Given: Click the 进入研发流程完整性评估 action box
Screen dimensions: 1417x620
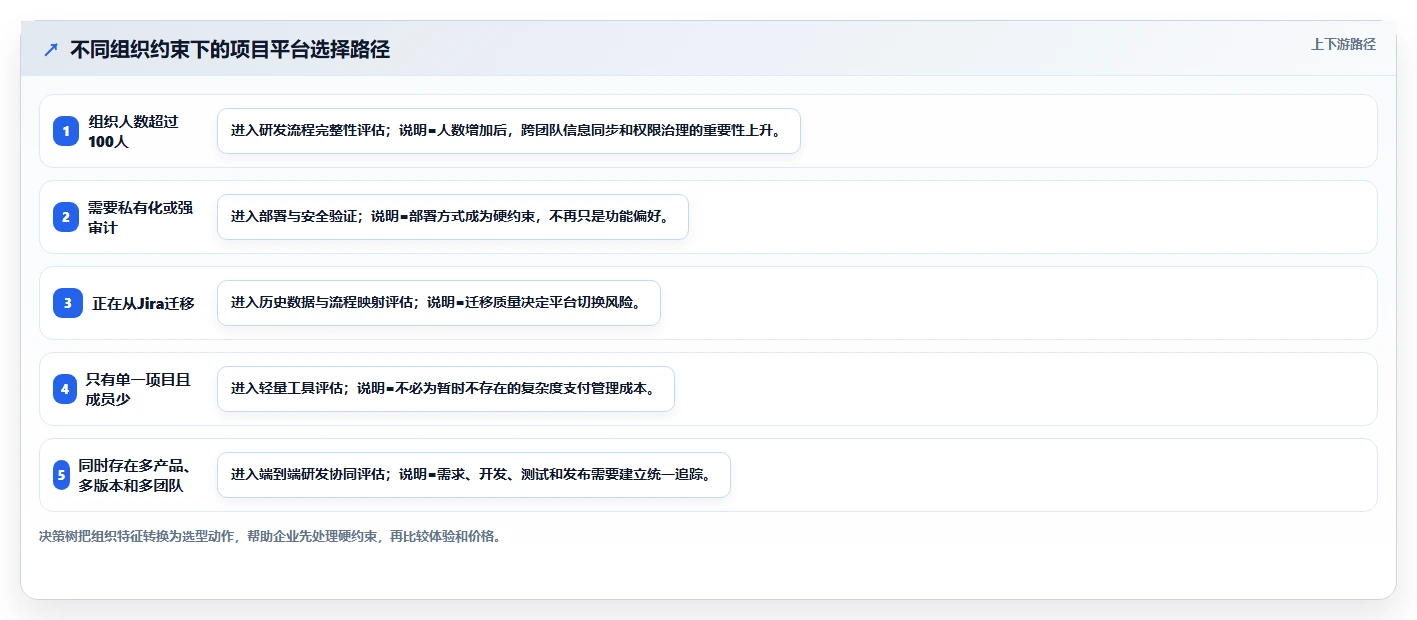Looking at the screenshot, I should (x=509, y=131).
